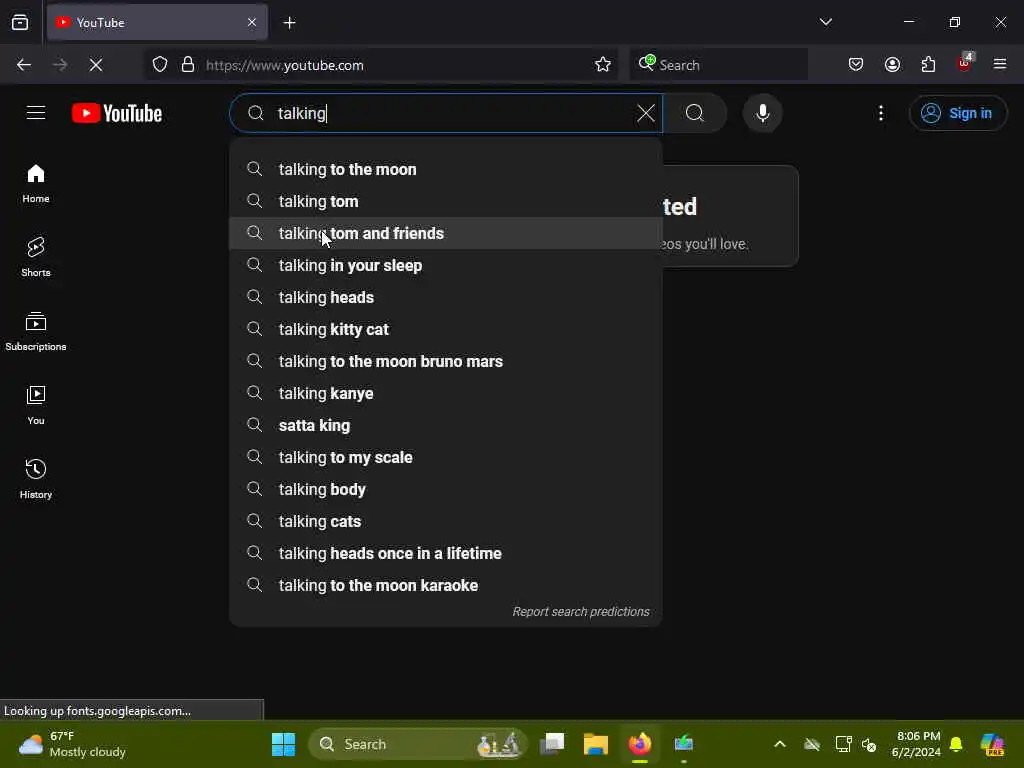
Task: Select suggestion "talking to the moon"
Action: pos(446,169)
